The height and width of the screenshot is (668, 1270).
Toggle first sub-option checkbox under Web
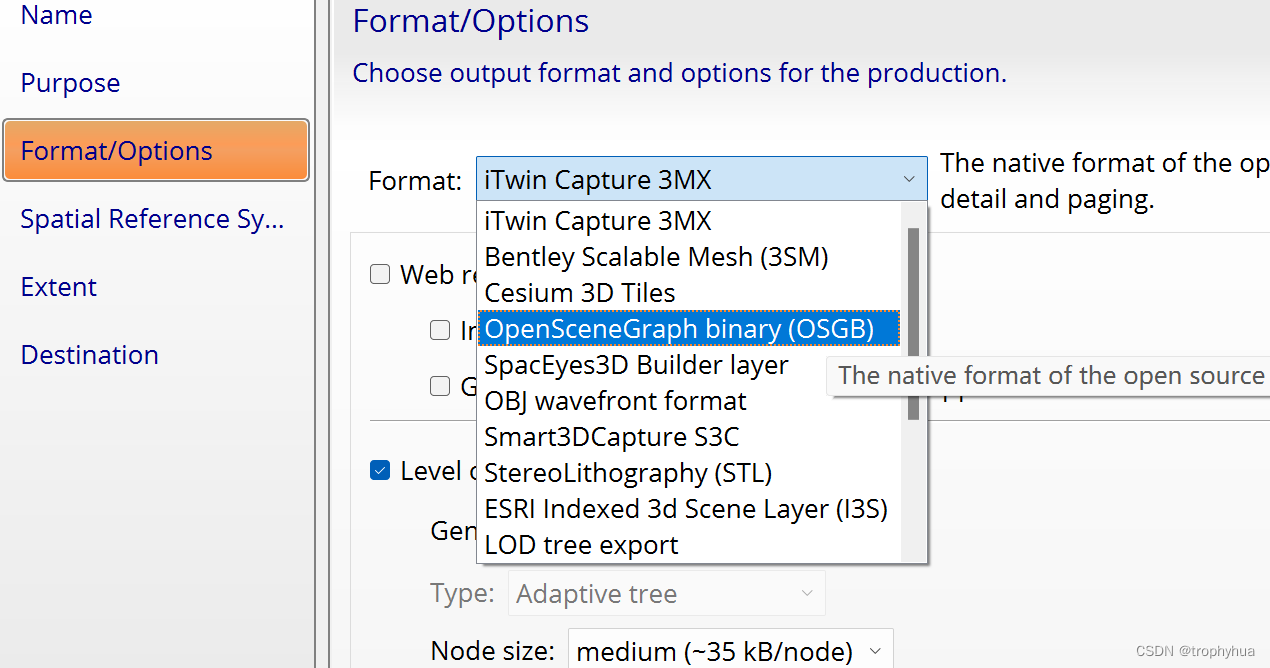tap(440, 330)
